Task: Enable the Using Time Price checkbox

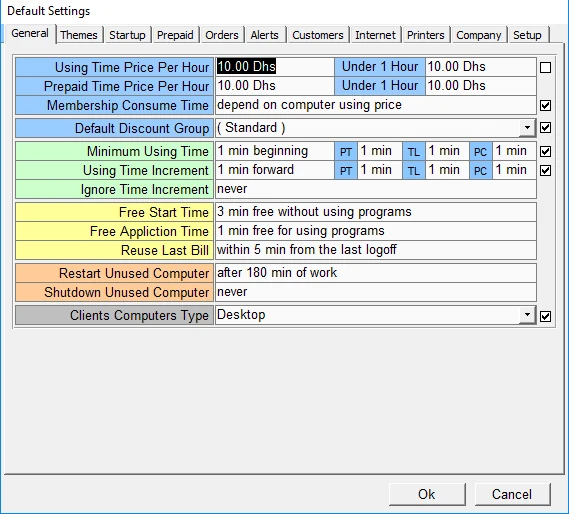Action: [545, 68]
